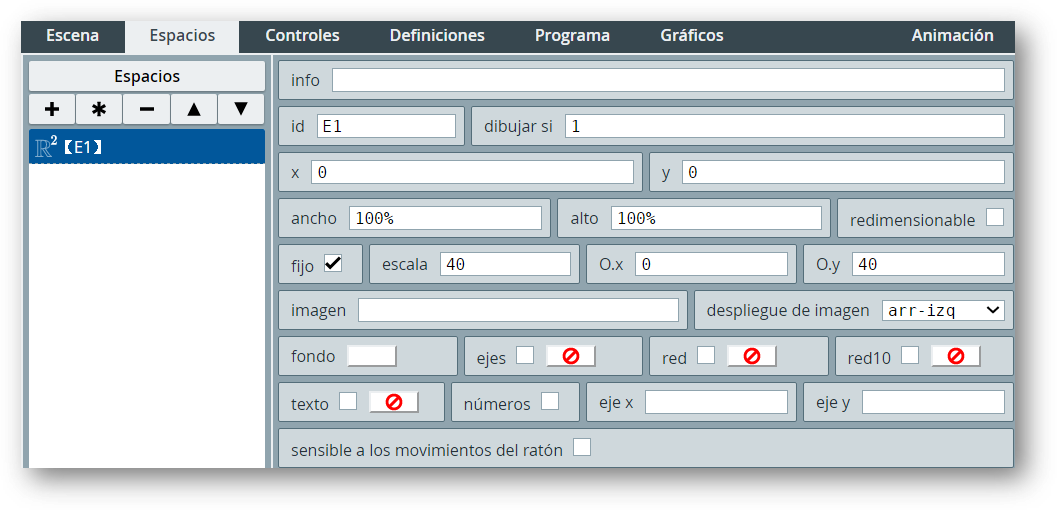This screenshot has height=510, width=1057.
Task: Open the fondo color swatch
Action: pos(371,356)
